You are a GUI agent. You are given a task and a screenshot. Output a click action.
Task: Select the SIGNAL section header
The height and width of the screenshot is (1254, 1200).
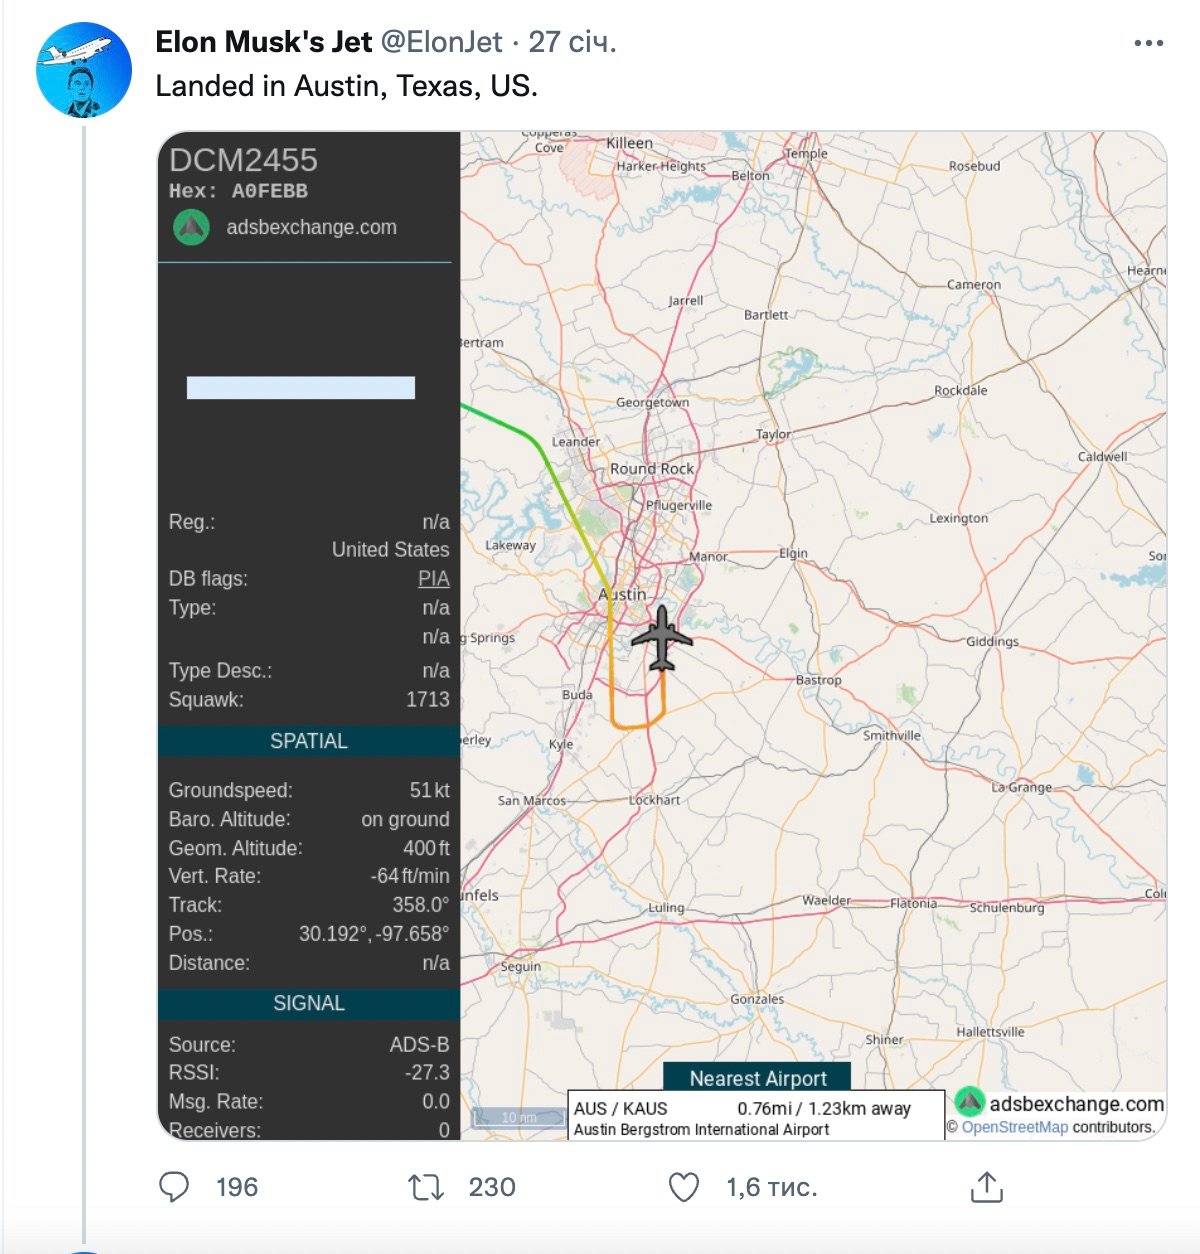click(309, 1003)
